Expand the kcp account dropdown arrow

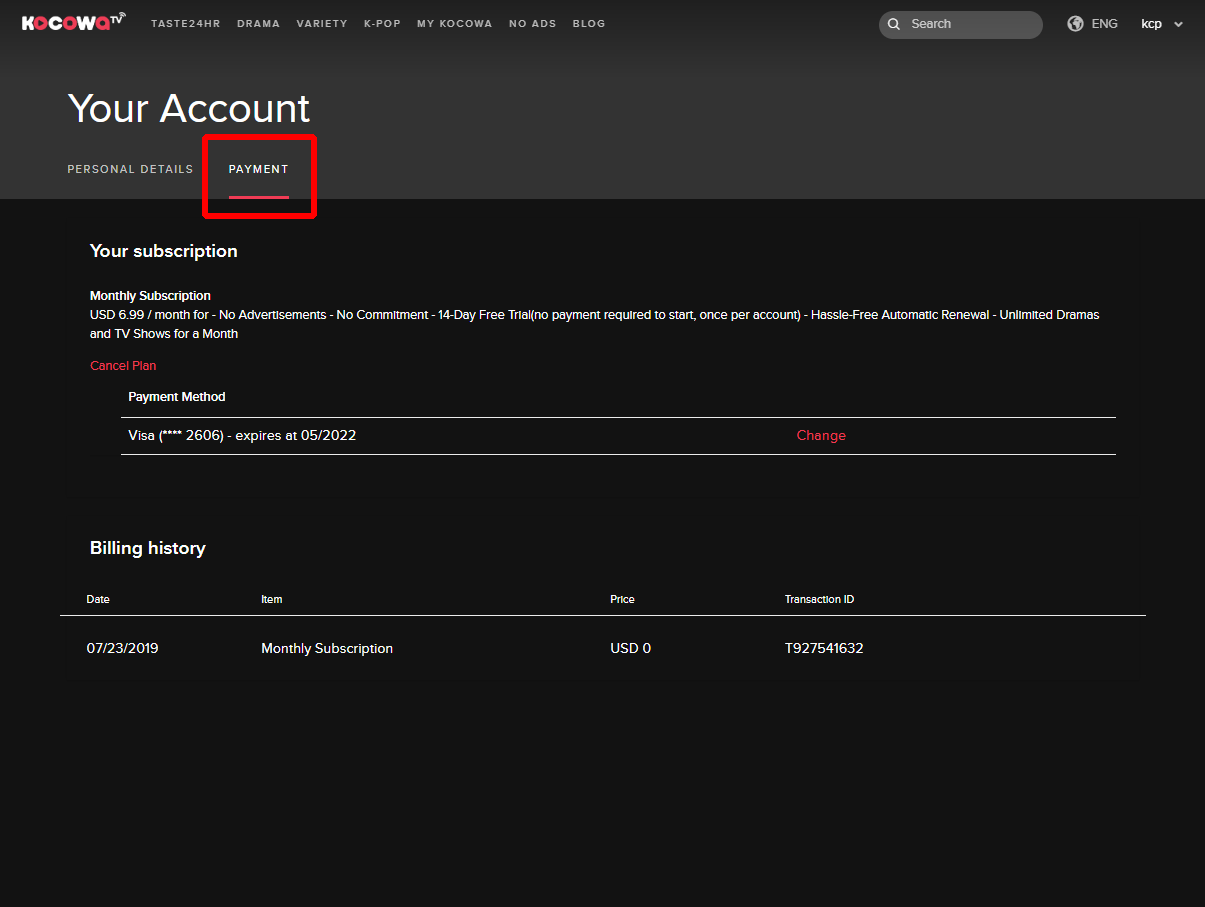(x=1178, y=25)
